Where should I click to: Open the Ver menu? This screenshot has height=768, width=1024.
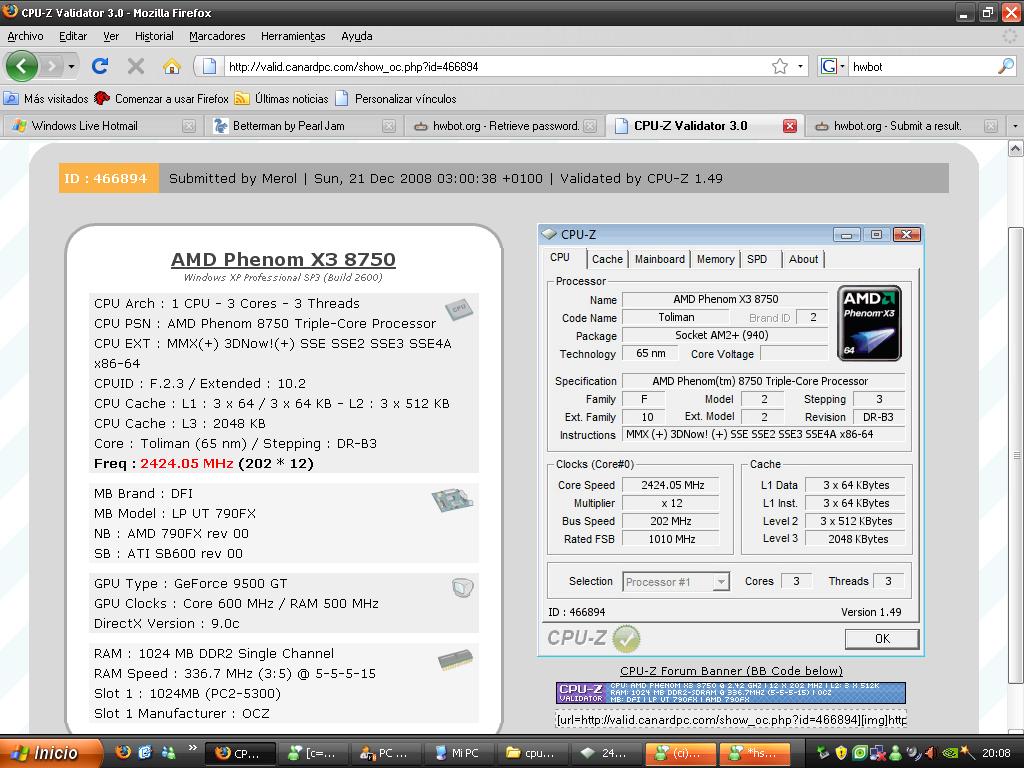click(x=111, y=36)
